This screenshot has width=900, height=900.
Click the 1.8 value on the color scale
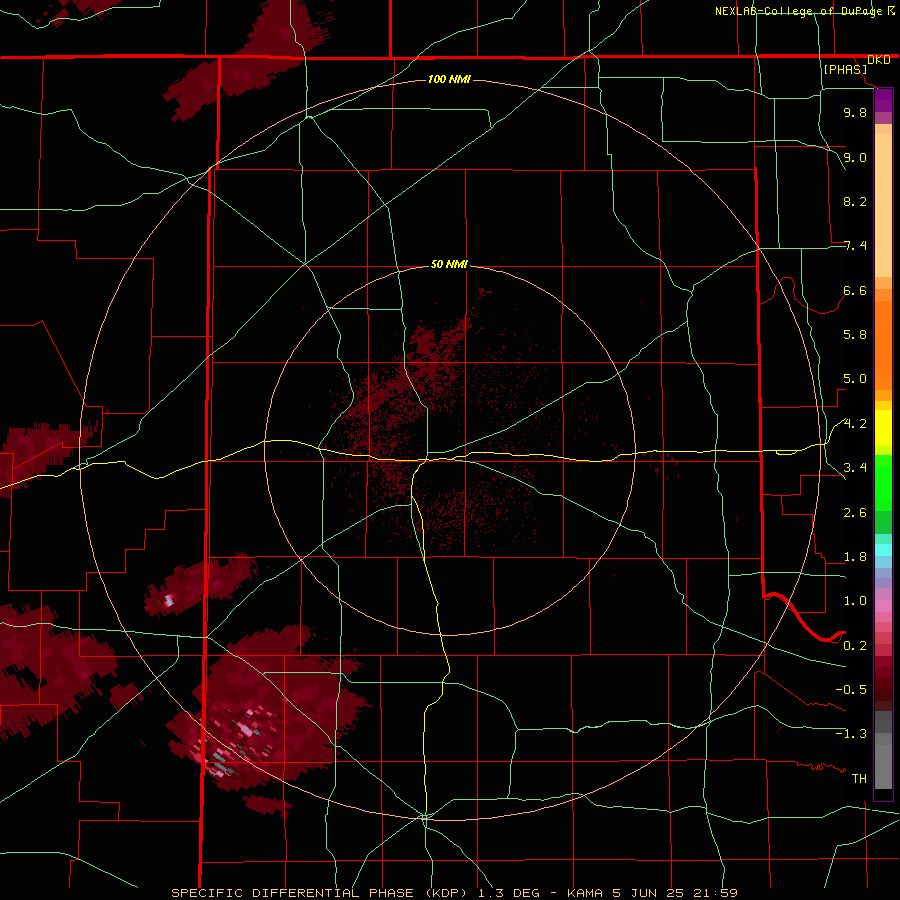click(855, 557)
